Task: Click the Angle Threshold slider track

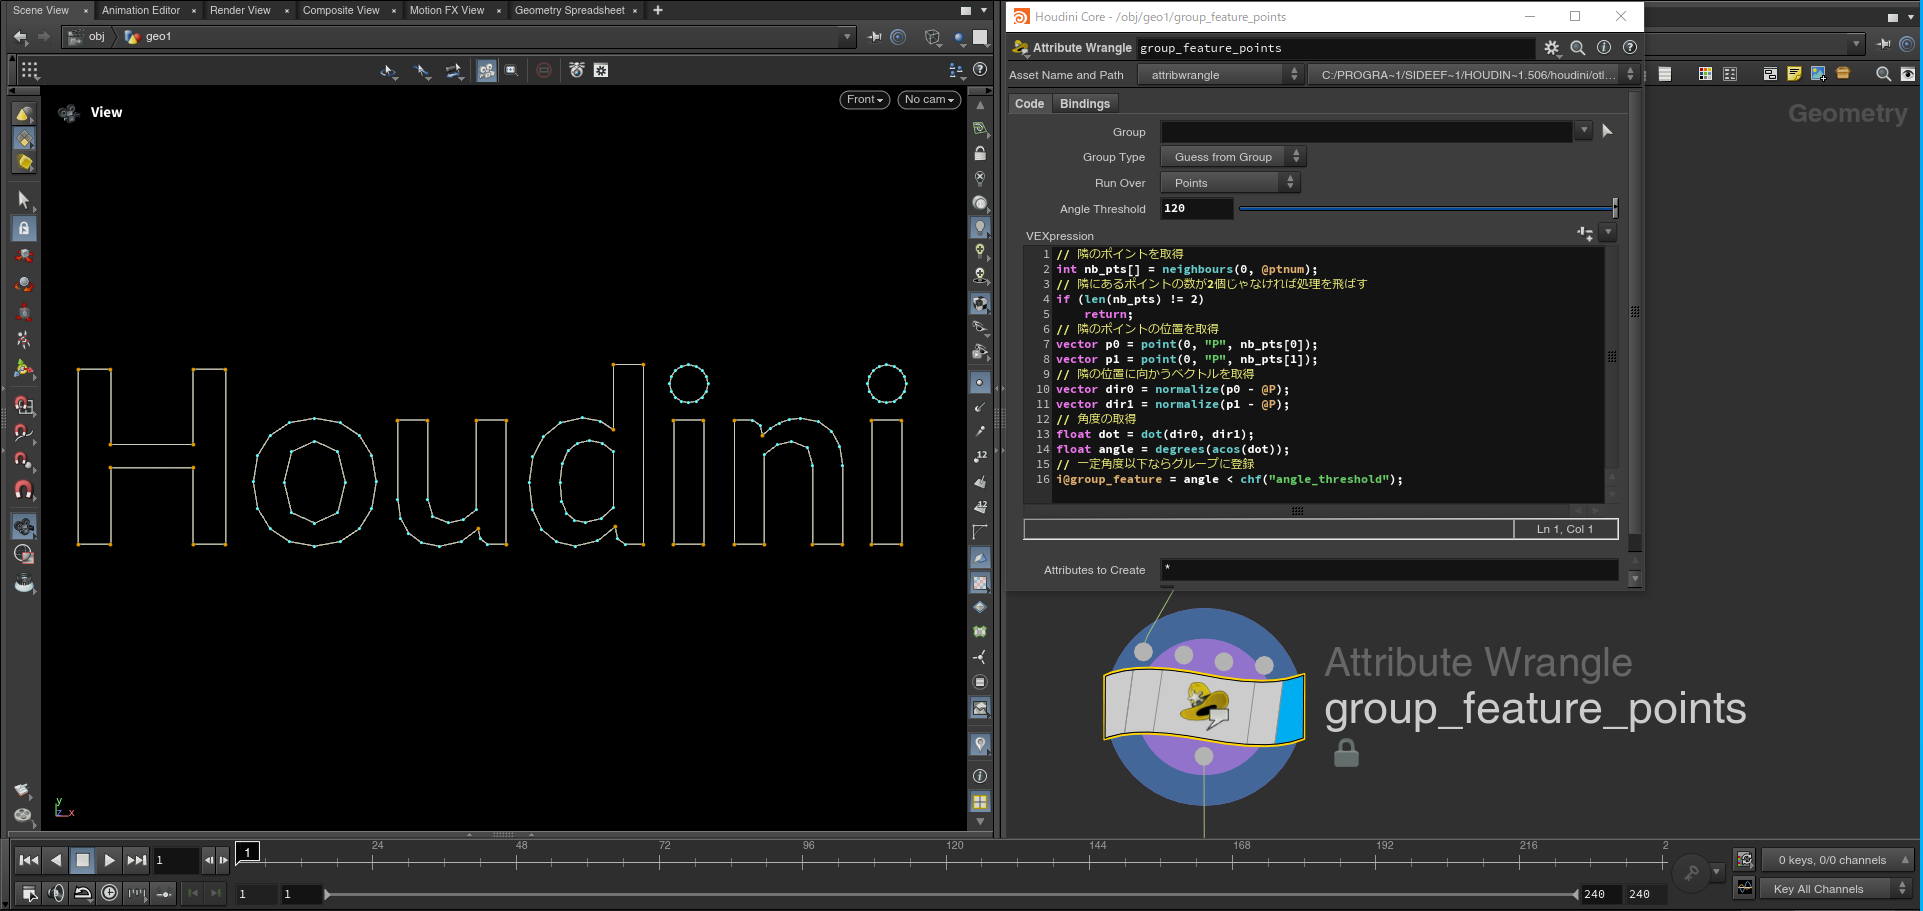Action: [1425, 209]
